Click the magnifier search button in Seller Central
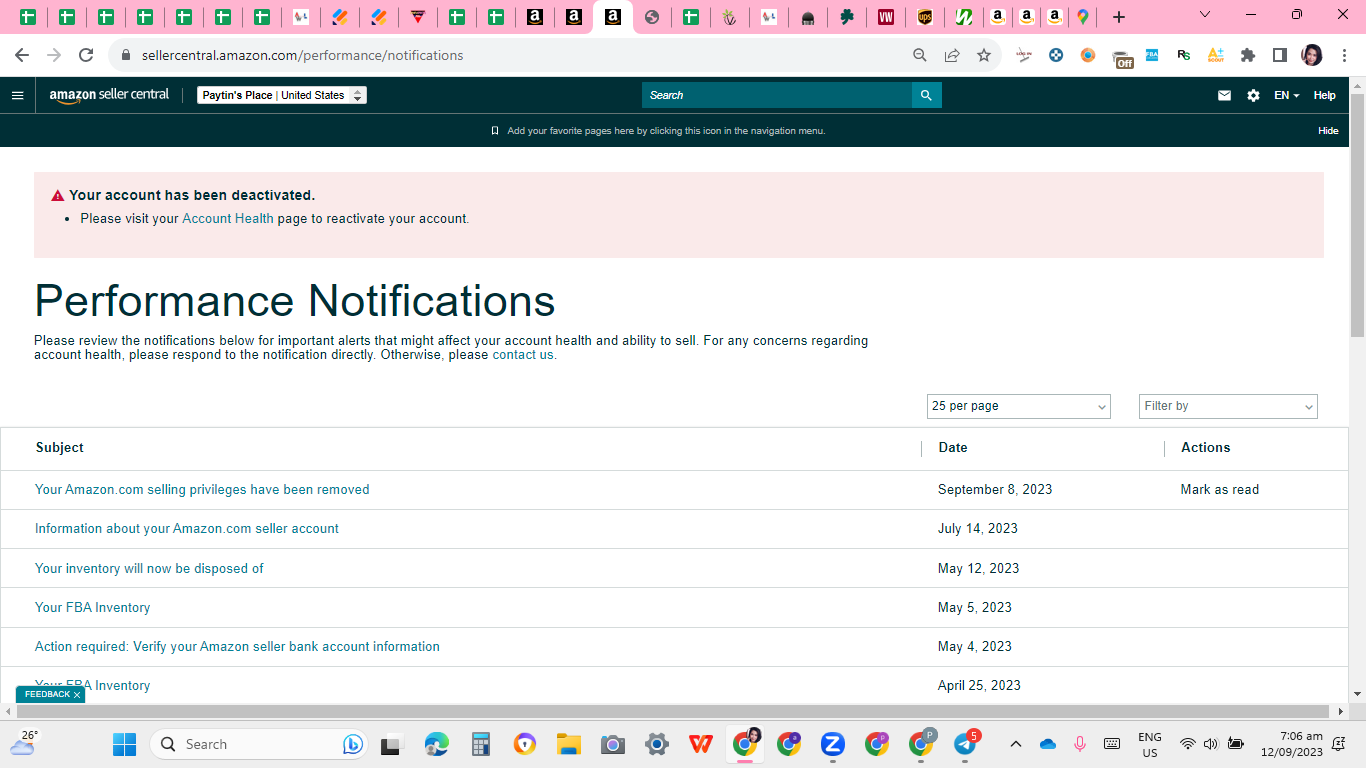1366x768 pixels. coord(926,95)
